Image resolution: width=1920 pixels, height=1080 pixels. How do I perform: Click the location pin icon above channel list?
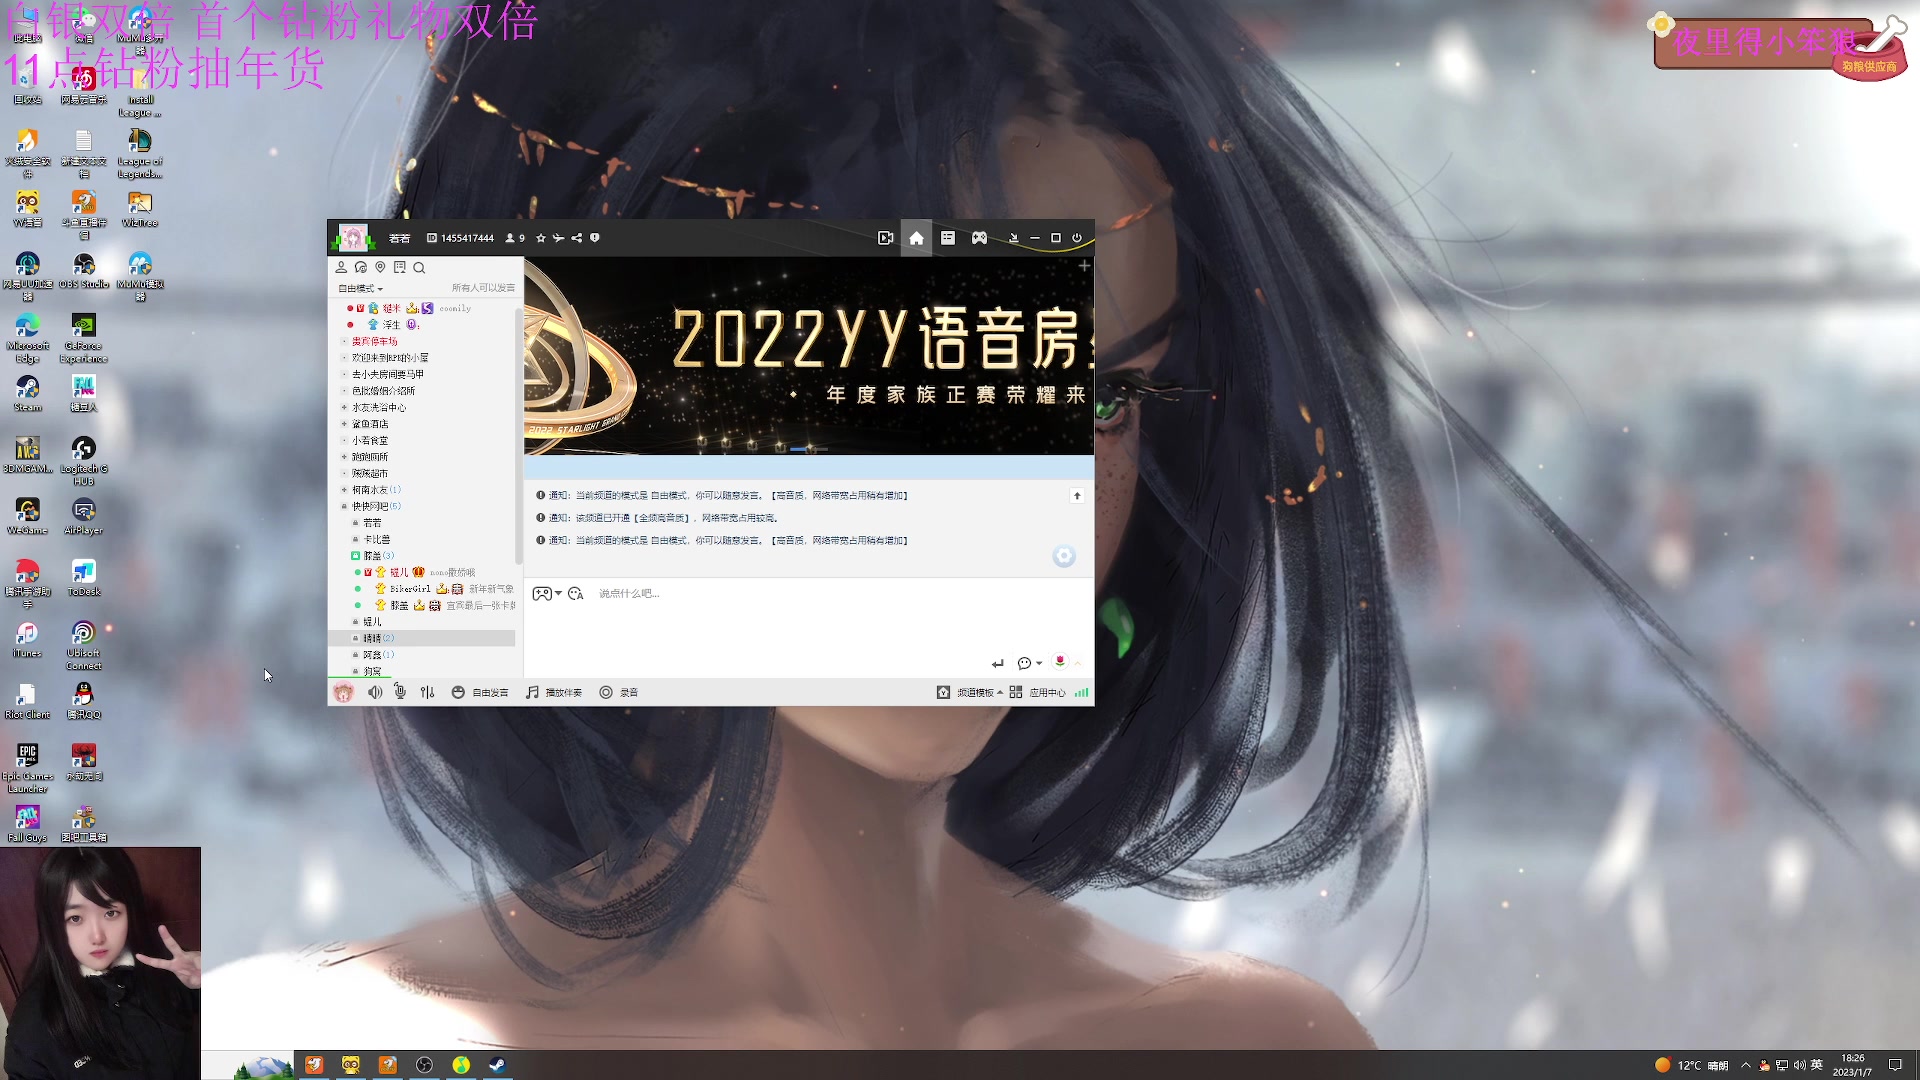coord(380,267)
